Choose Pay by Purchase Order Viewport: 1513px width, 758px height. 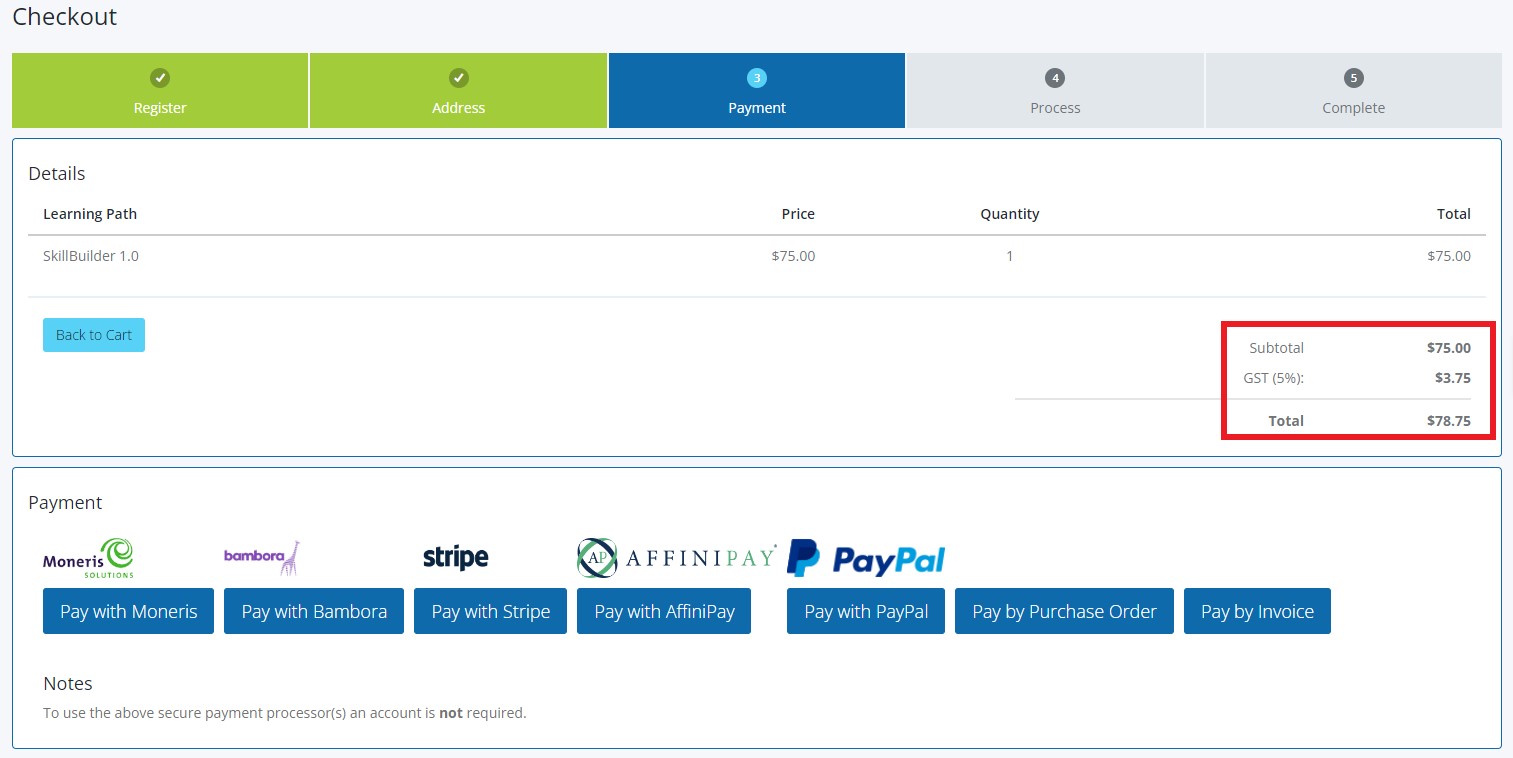pos(1064,611)
